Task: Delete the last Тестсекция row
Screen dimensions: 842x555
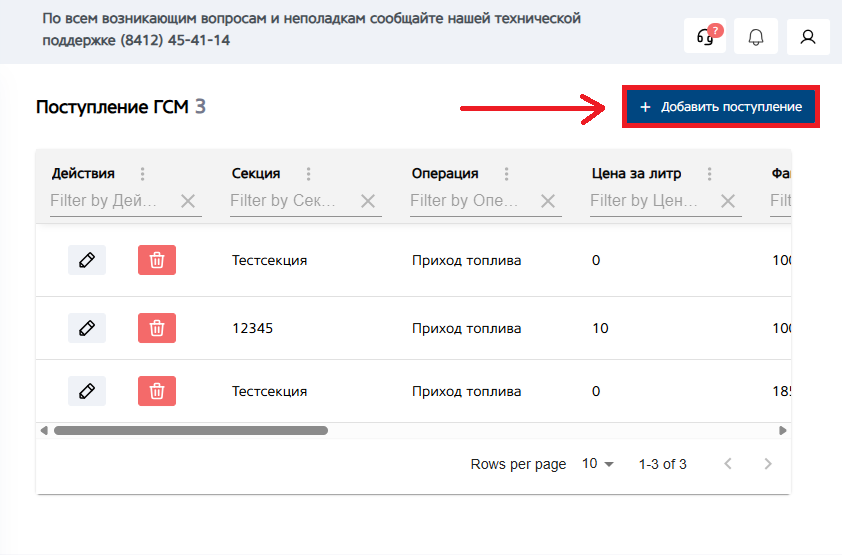Action: point(157,391)
